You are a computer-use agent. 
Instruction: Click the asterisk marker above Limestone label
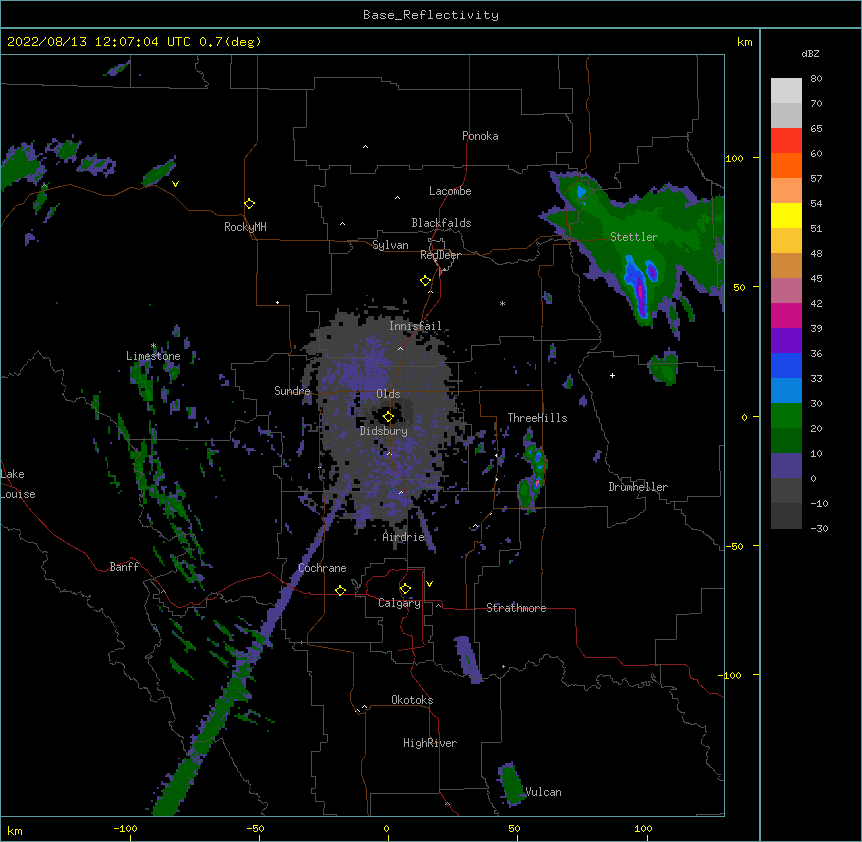pos(154,346)
